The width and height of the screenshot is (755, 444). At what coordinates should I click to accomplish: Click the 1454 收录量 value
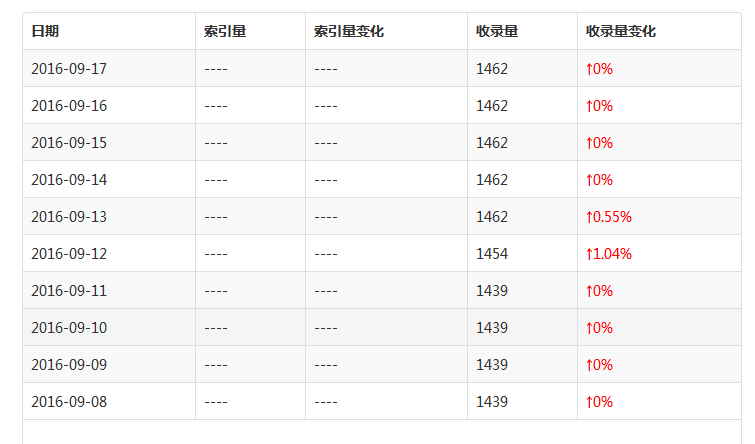492,254
